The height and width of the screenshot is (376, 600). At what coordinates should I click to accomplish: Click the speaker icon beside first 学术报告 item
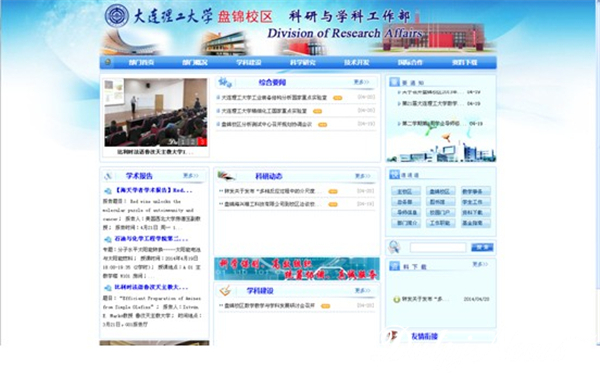108,190
